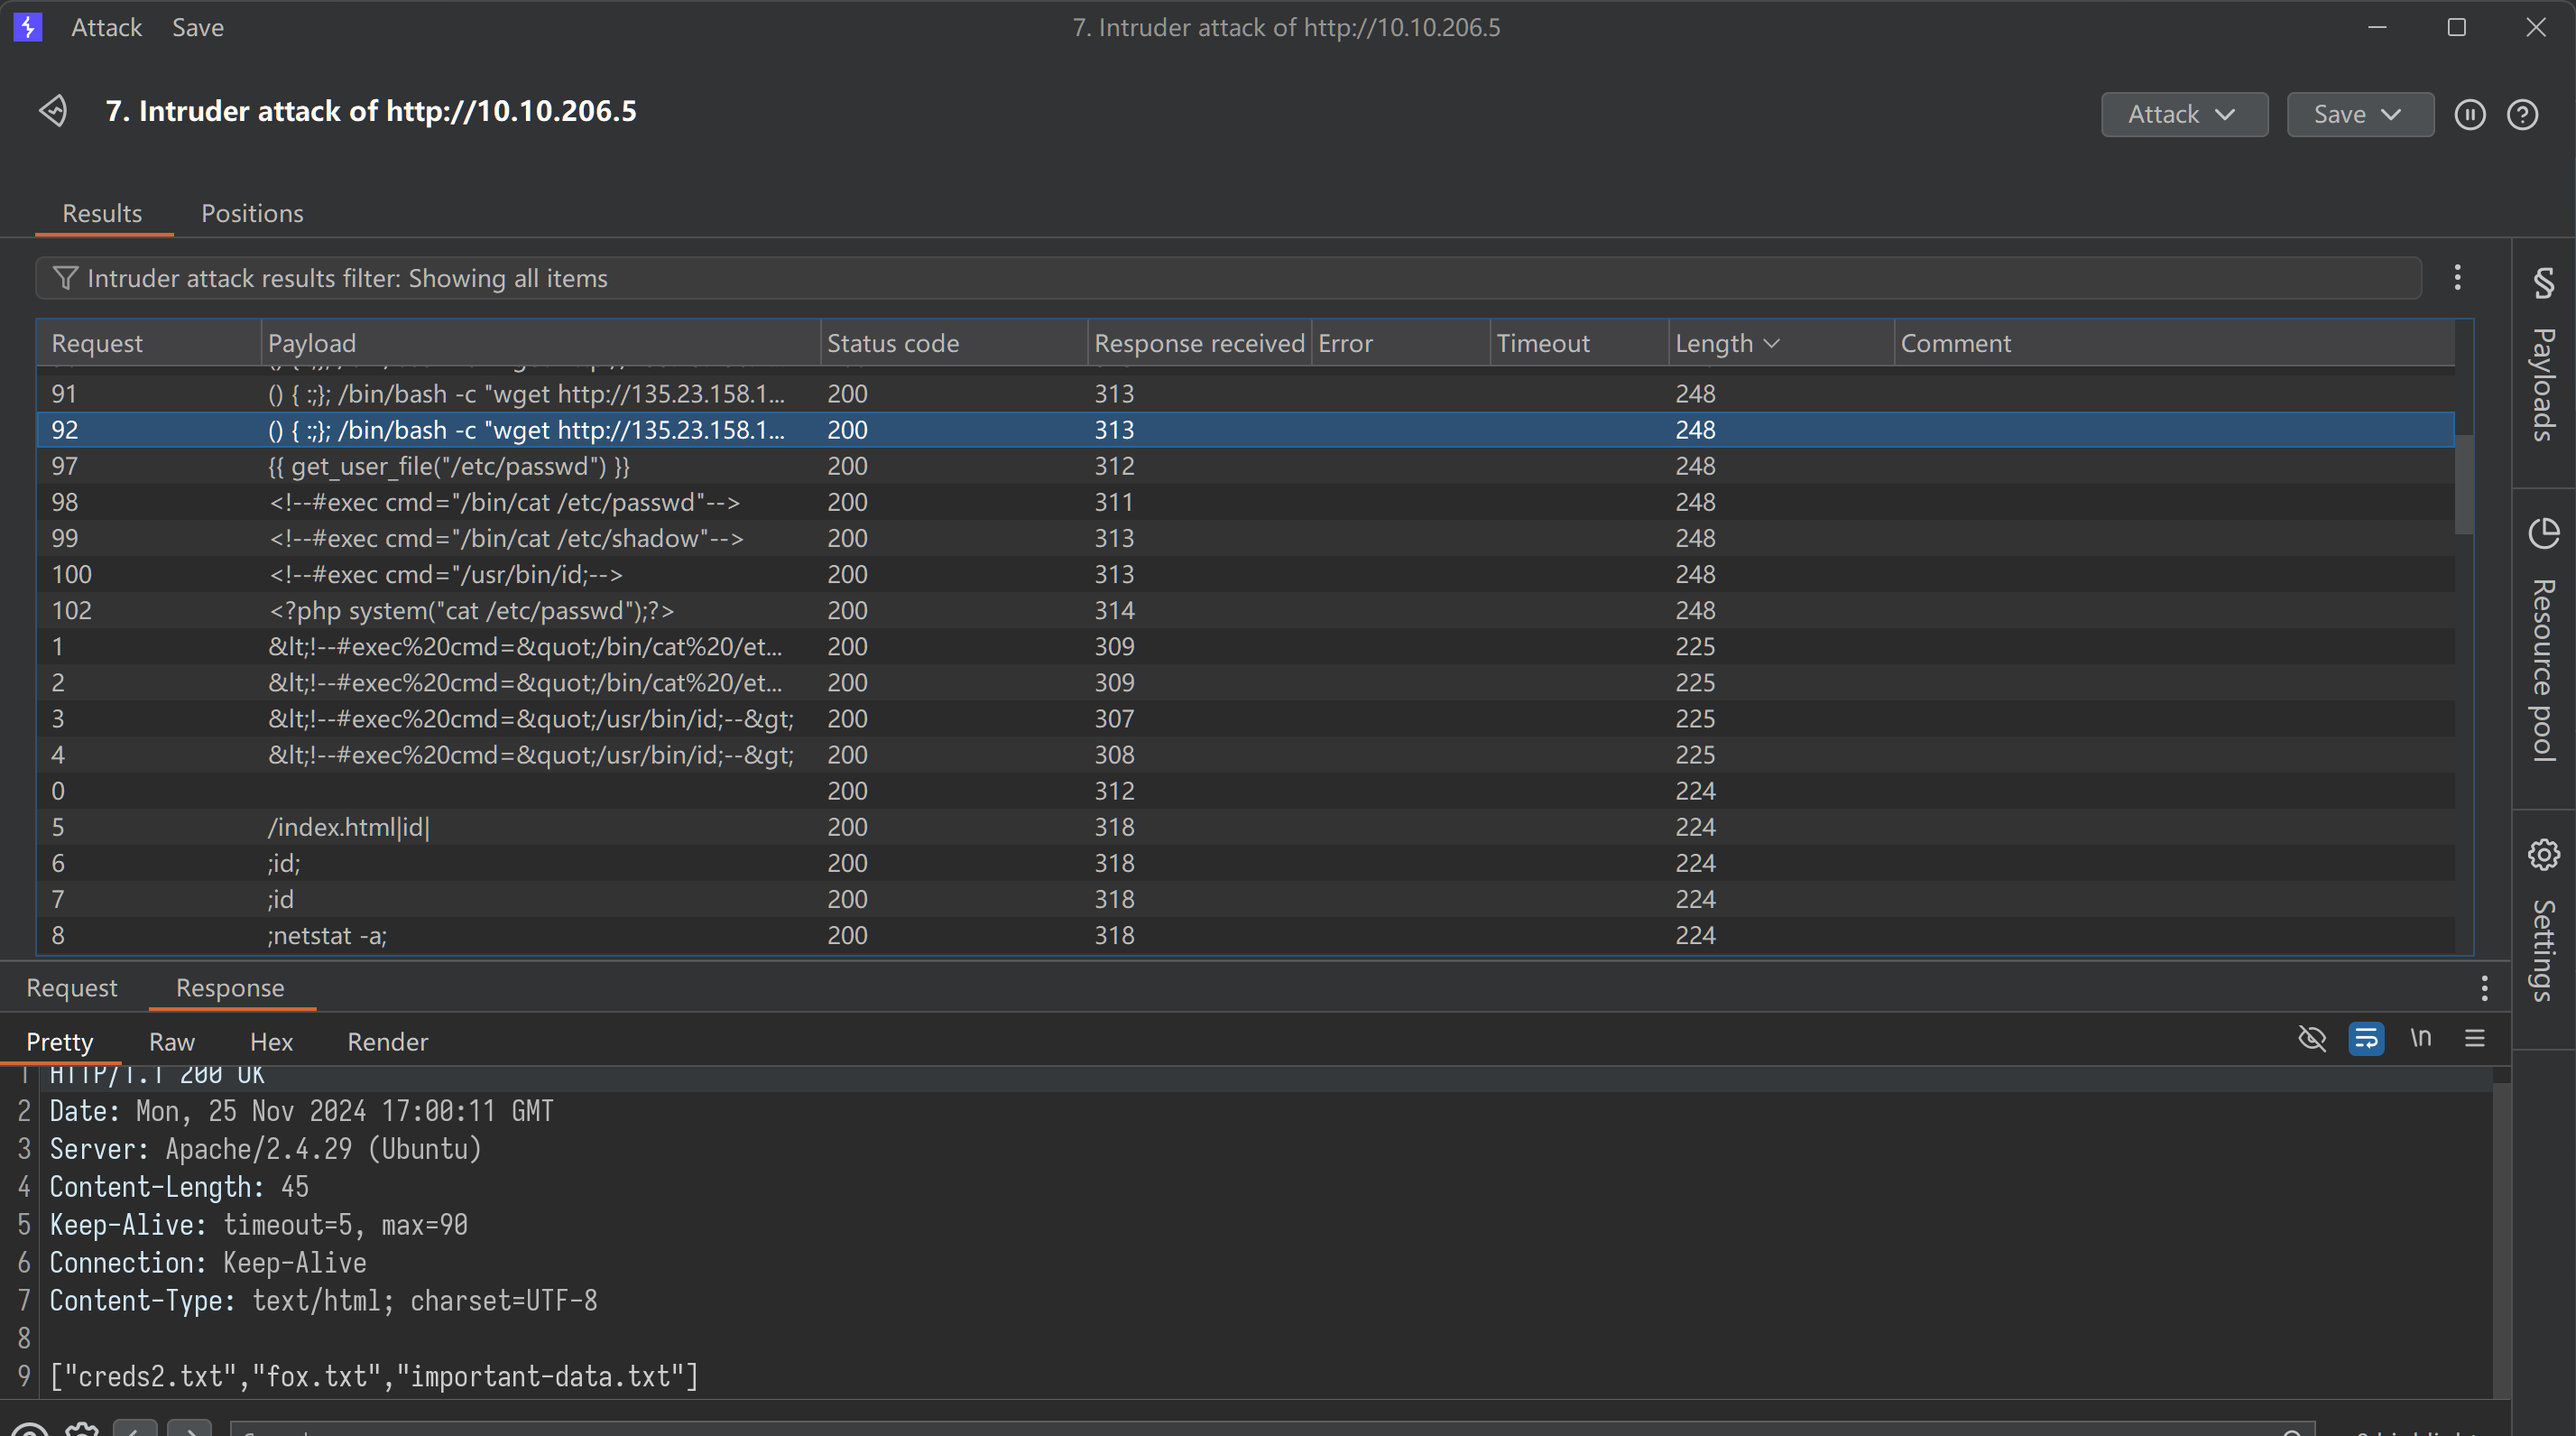This screenshot has height=1436, width=2576.
Task: Switch to the Positions tab
Action: click(x=252, y=214)
